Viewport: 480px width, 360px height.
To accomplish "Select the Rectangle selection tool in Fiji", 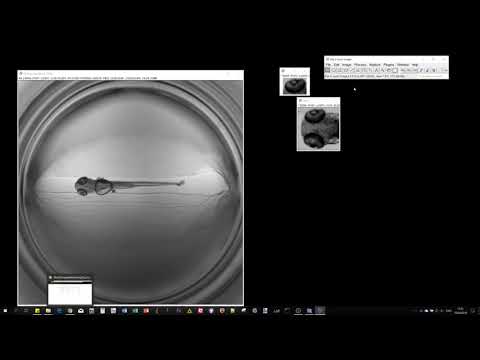I will click(x=328, y=70).
